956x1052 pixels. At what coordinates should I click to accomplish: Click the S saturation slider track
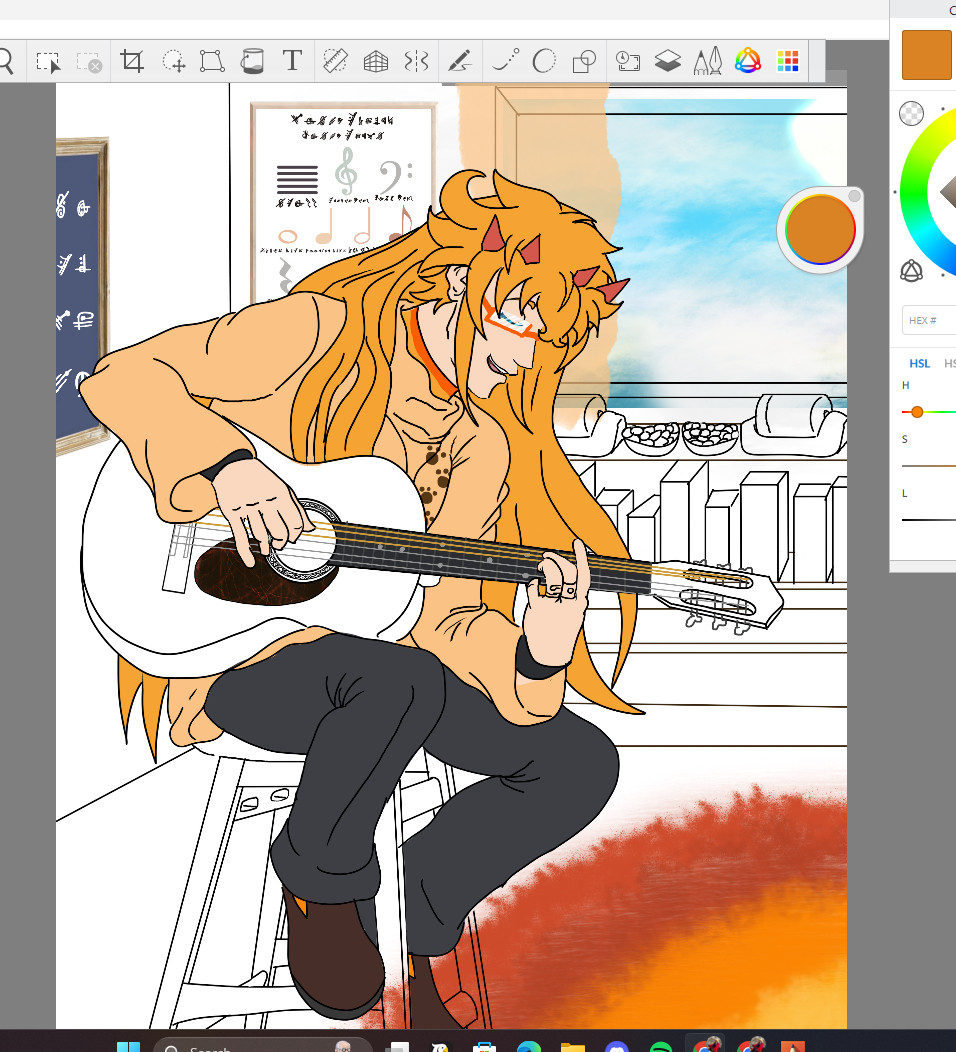(928, 466)
